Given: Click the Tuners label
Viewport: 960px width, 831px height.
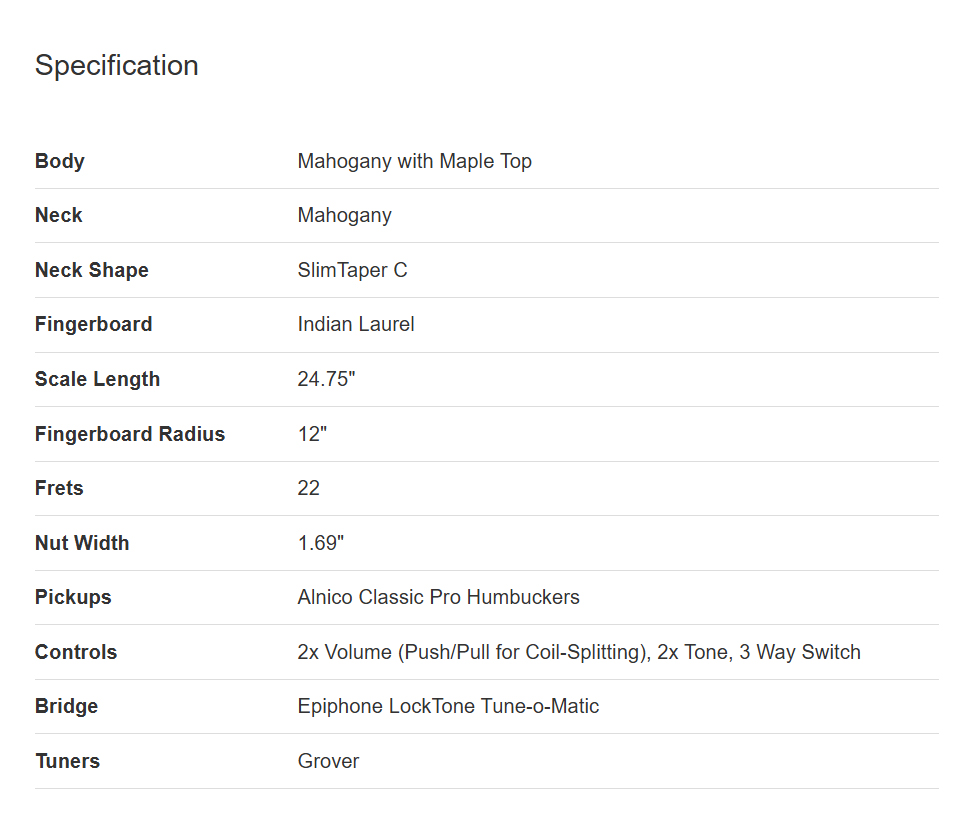Looking at the screenshot, I should click(67, 761).
